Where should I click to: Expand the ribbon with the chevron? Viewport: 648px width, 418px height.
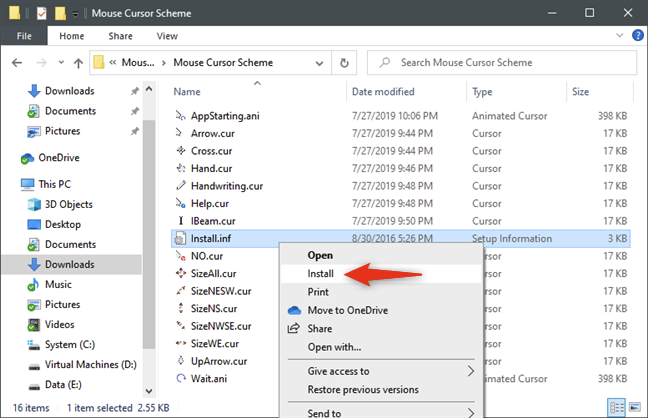click(x=619, y=35)
